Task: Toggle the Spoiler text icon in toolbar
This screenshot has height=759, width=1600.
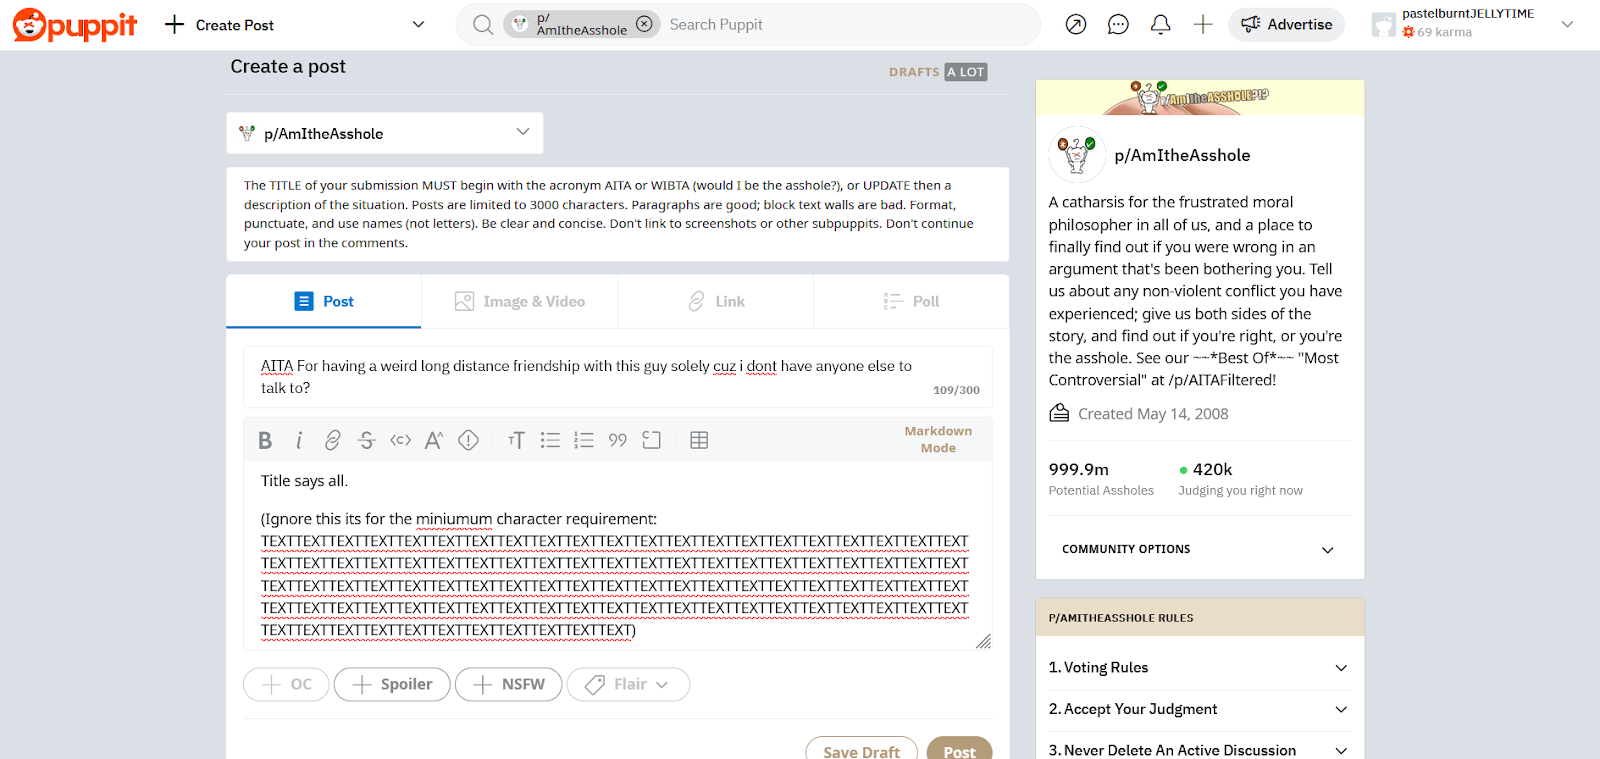Action: point(468,440)
